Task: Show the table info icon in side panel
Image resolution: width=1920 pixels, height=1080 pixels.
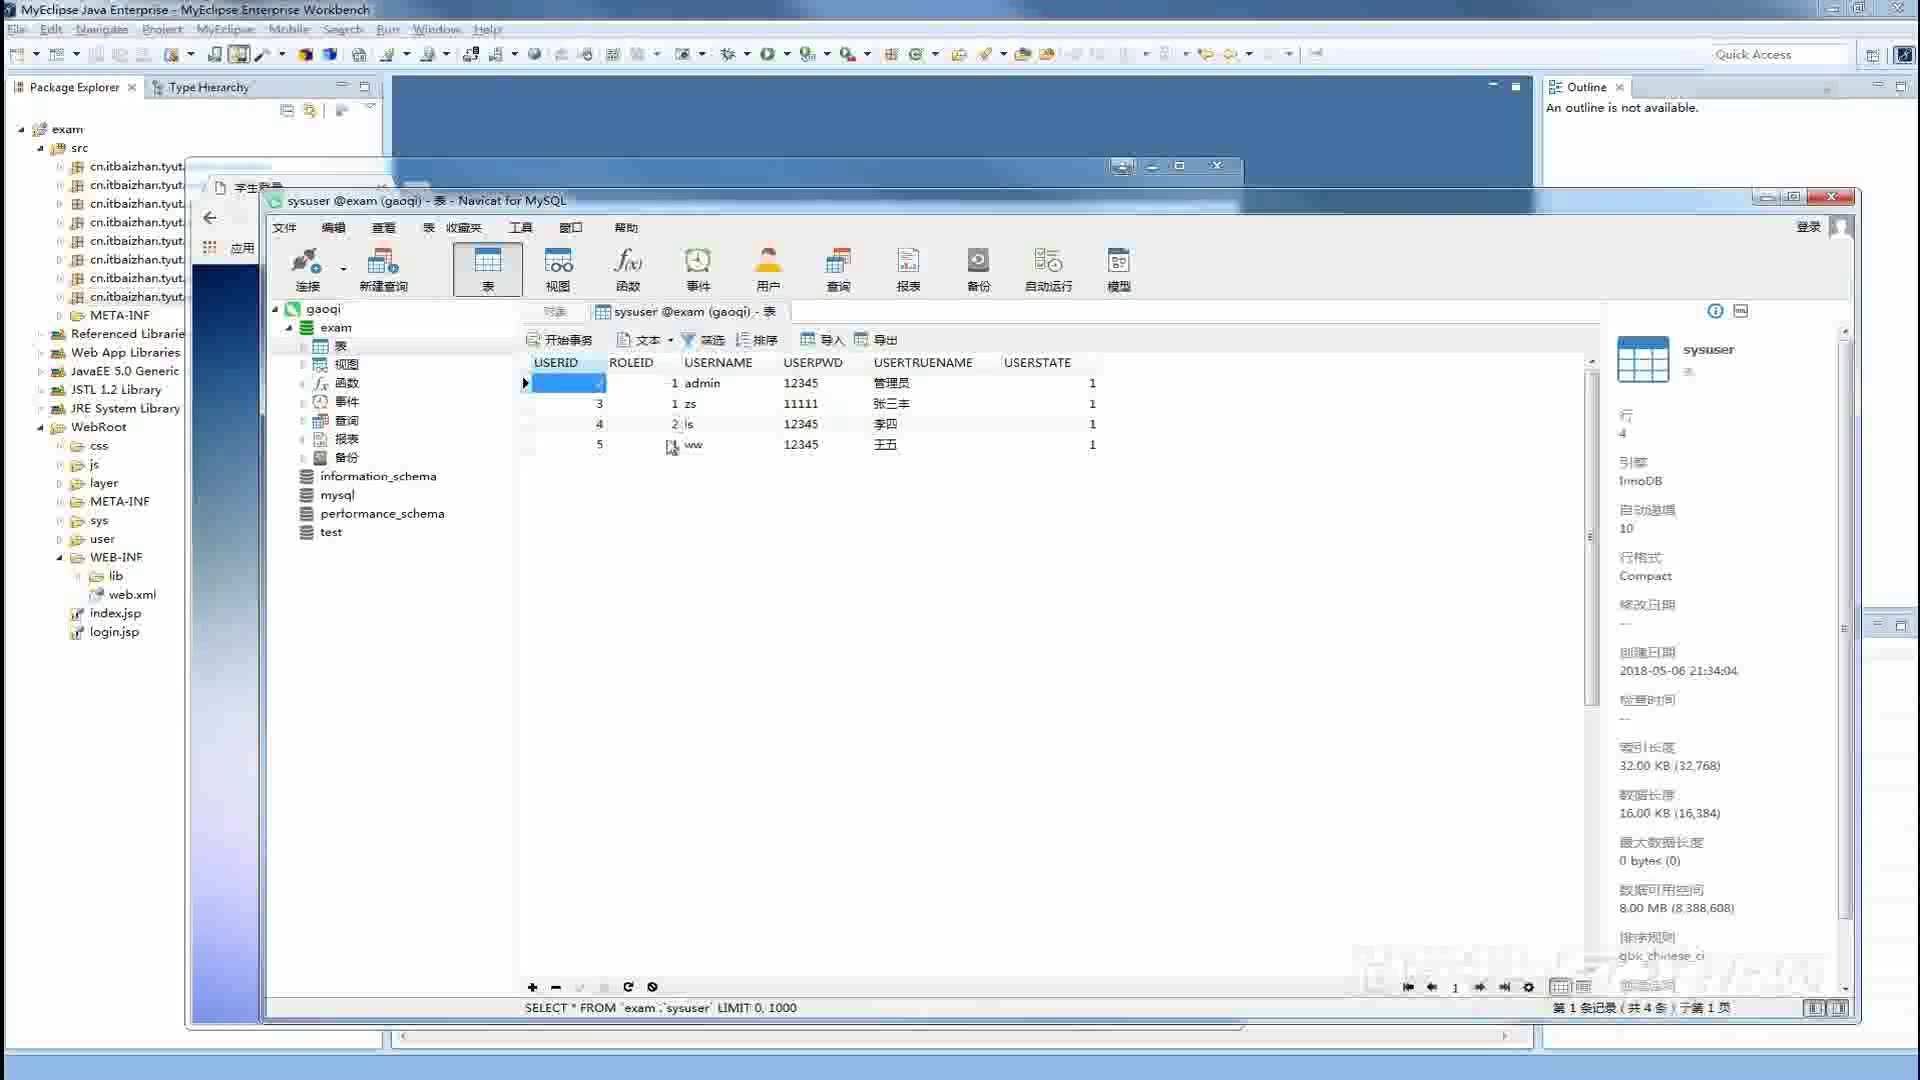Action: point(1715,311)
